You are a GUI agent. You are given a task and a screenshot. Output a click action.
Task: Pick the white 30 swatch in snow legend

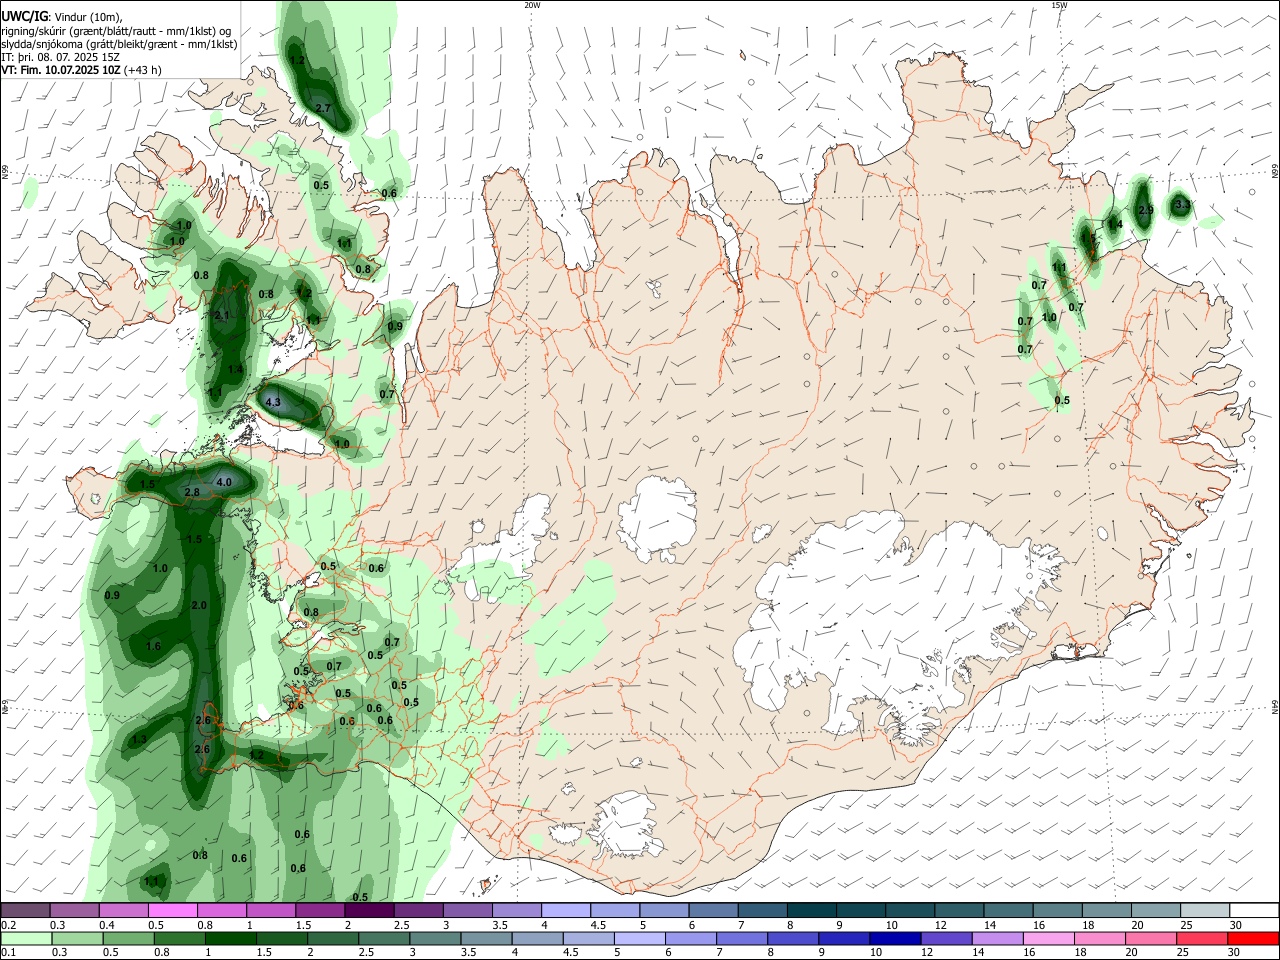click(x=1253, y=911)
